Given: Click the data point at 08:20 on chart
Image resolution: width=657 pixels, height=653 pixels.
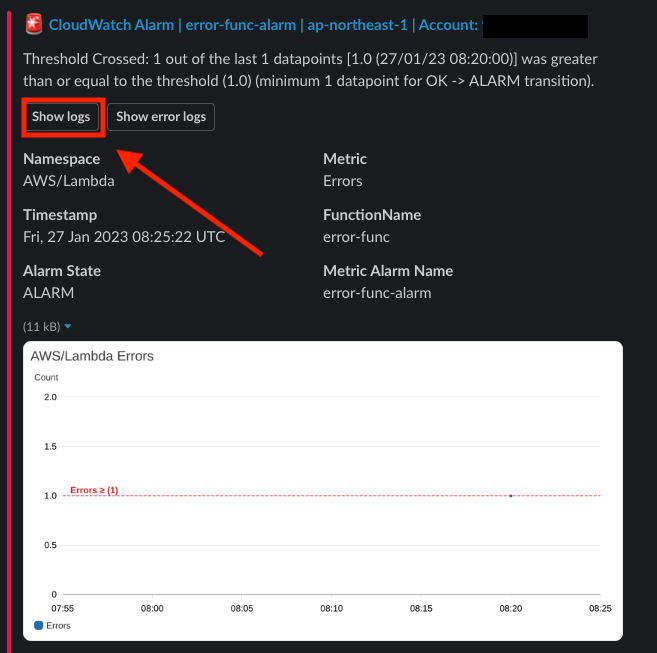Looking at the screenshot, I should [x=511, y=495].
